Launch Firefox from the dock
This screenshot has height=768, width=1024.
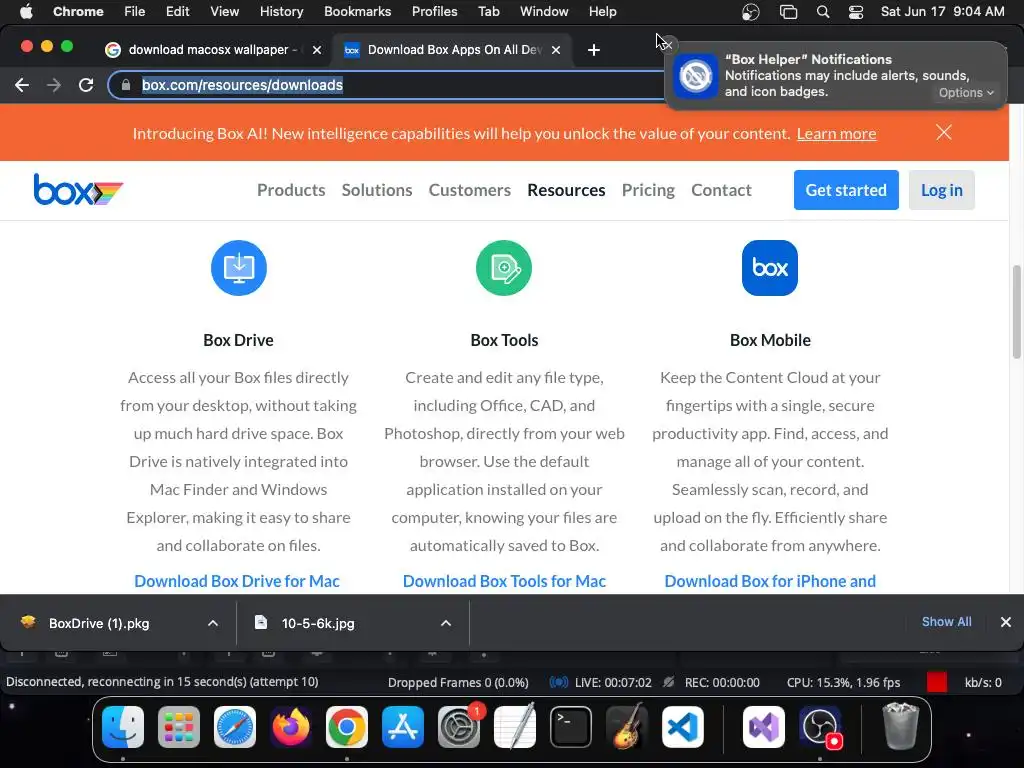291,727
